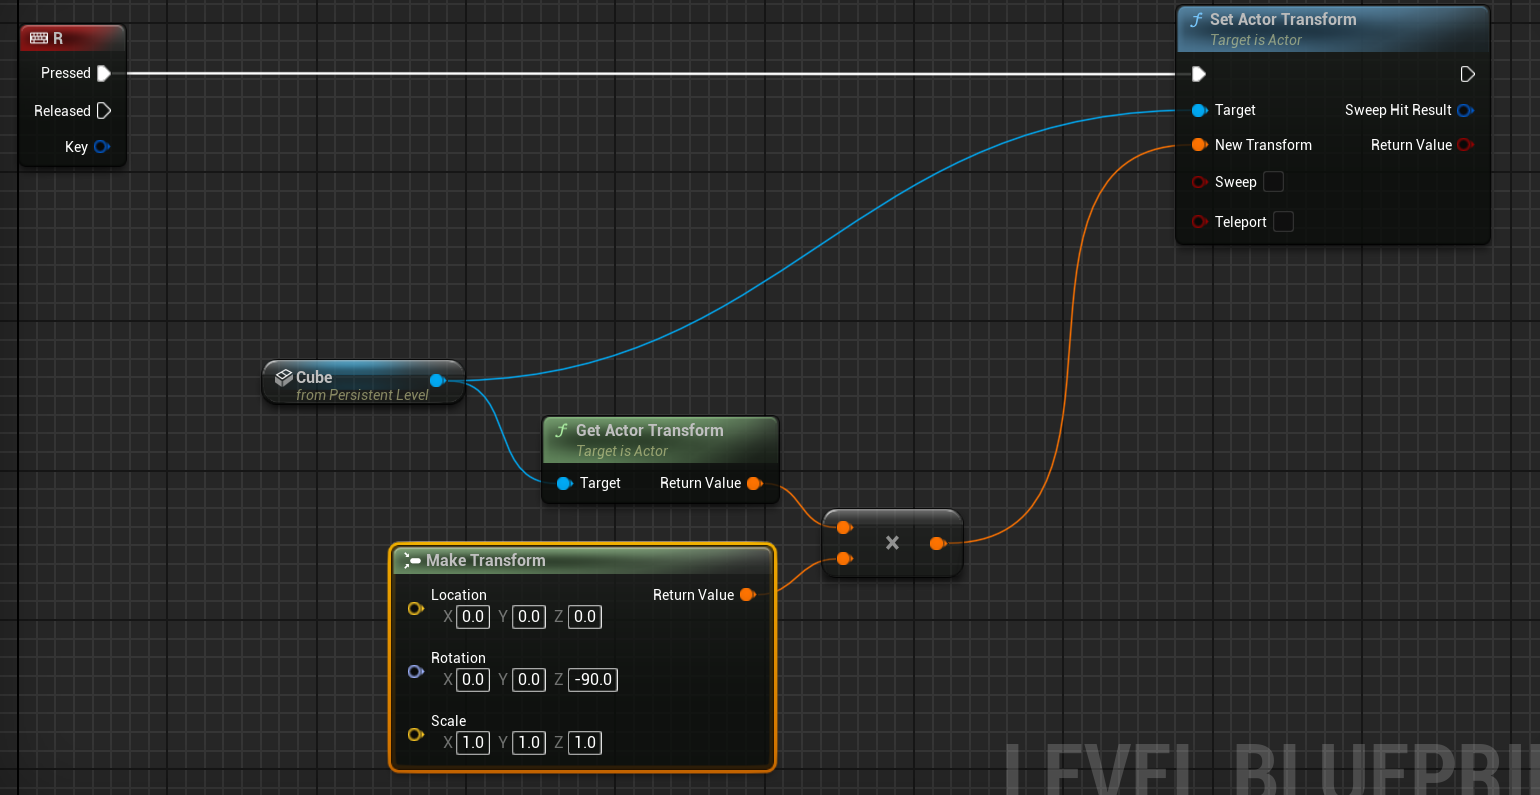Click function icon on Set Actor Transform
The height and width of the screenshot is (795, 1540).
coord(1196,19)
